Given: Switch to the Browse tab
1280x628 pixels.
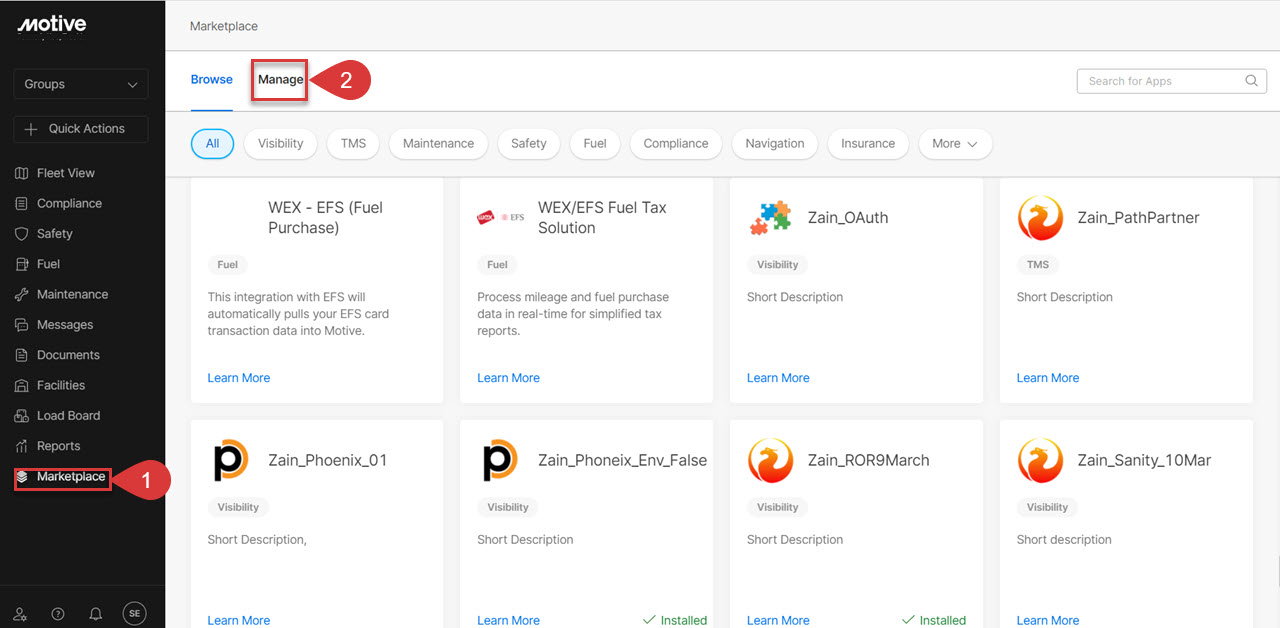Looking at the screenshot, I should coord(212,80).
